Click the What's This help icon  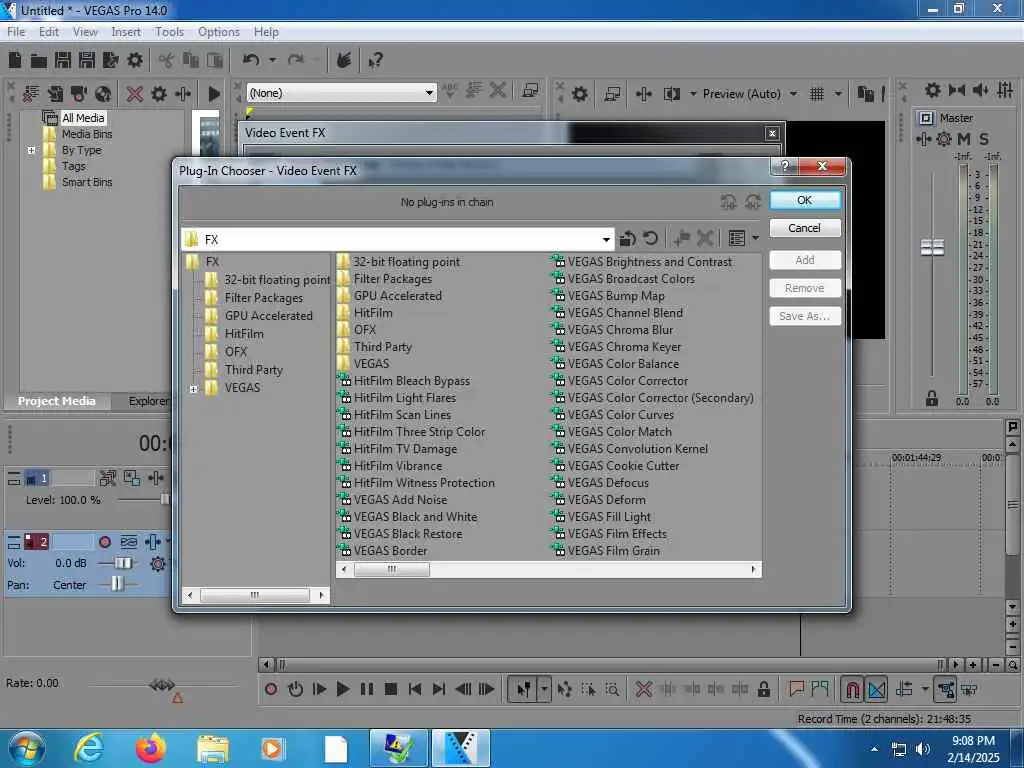click(x=375, y=61)
